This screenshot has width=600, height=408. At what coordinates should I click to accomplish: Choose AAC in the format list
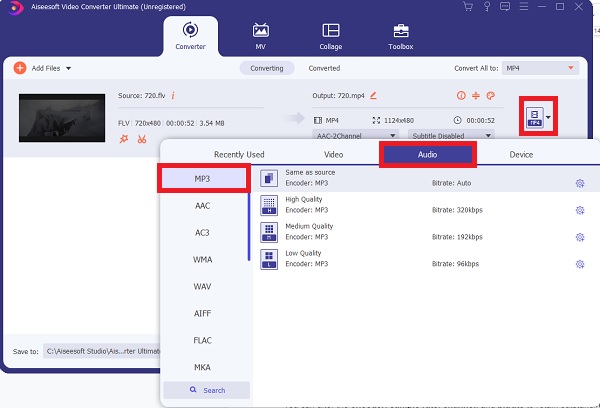tap(202, 206)
